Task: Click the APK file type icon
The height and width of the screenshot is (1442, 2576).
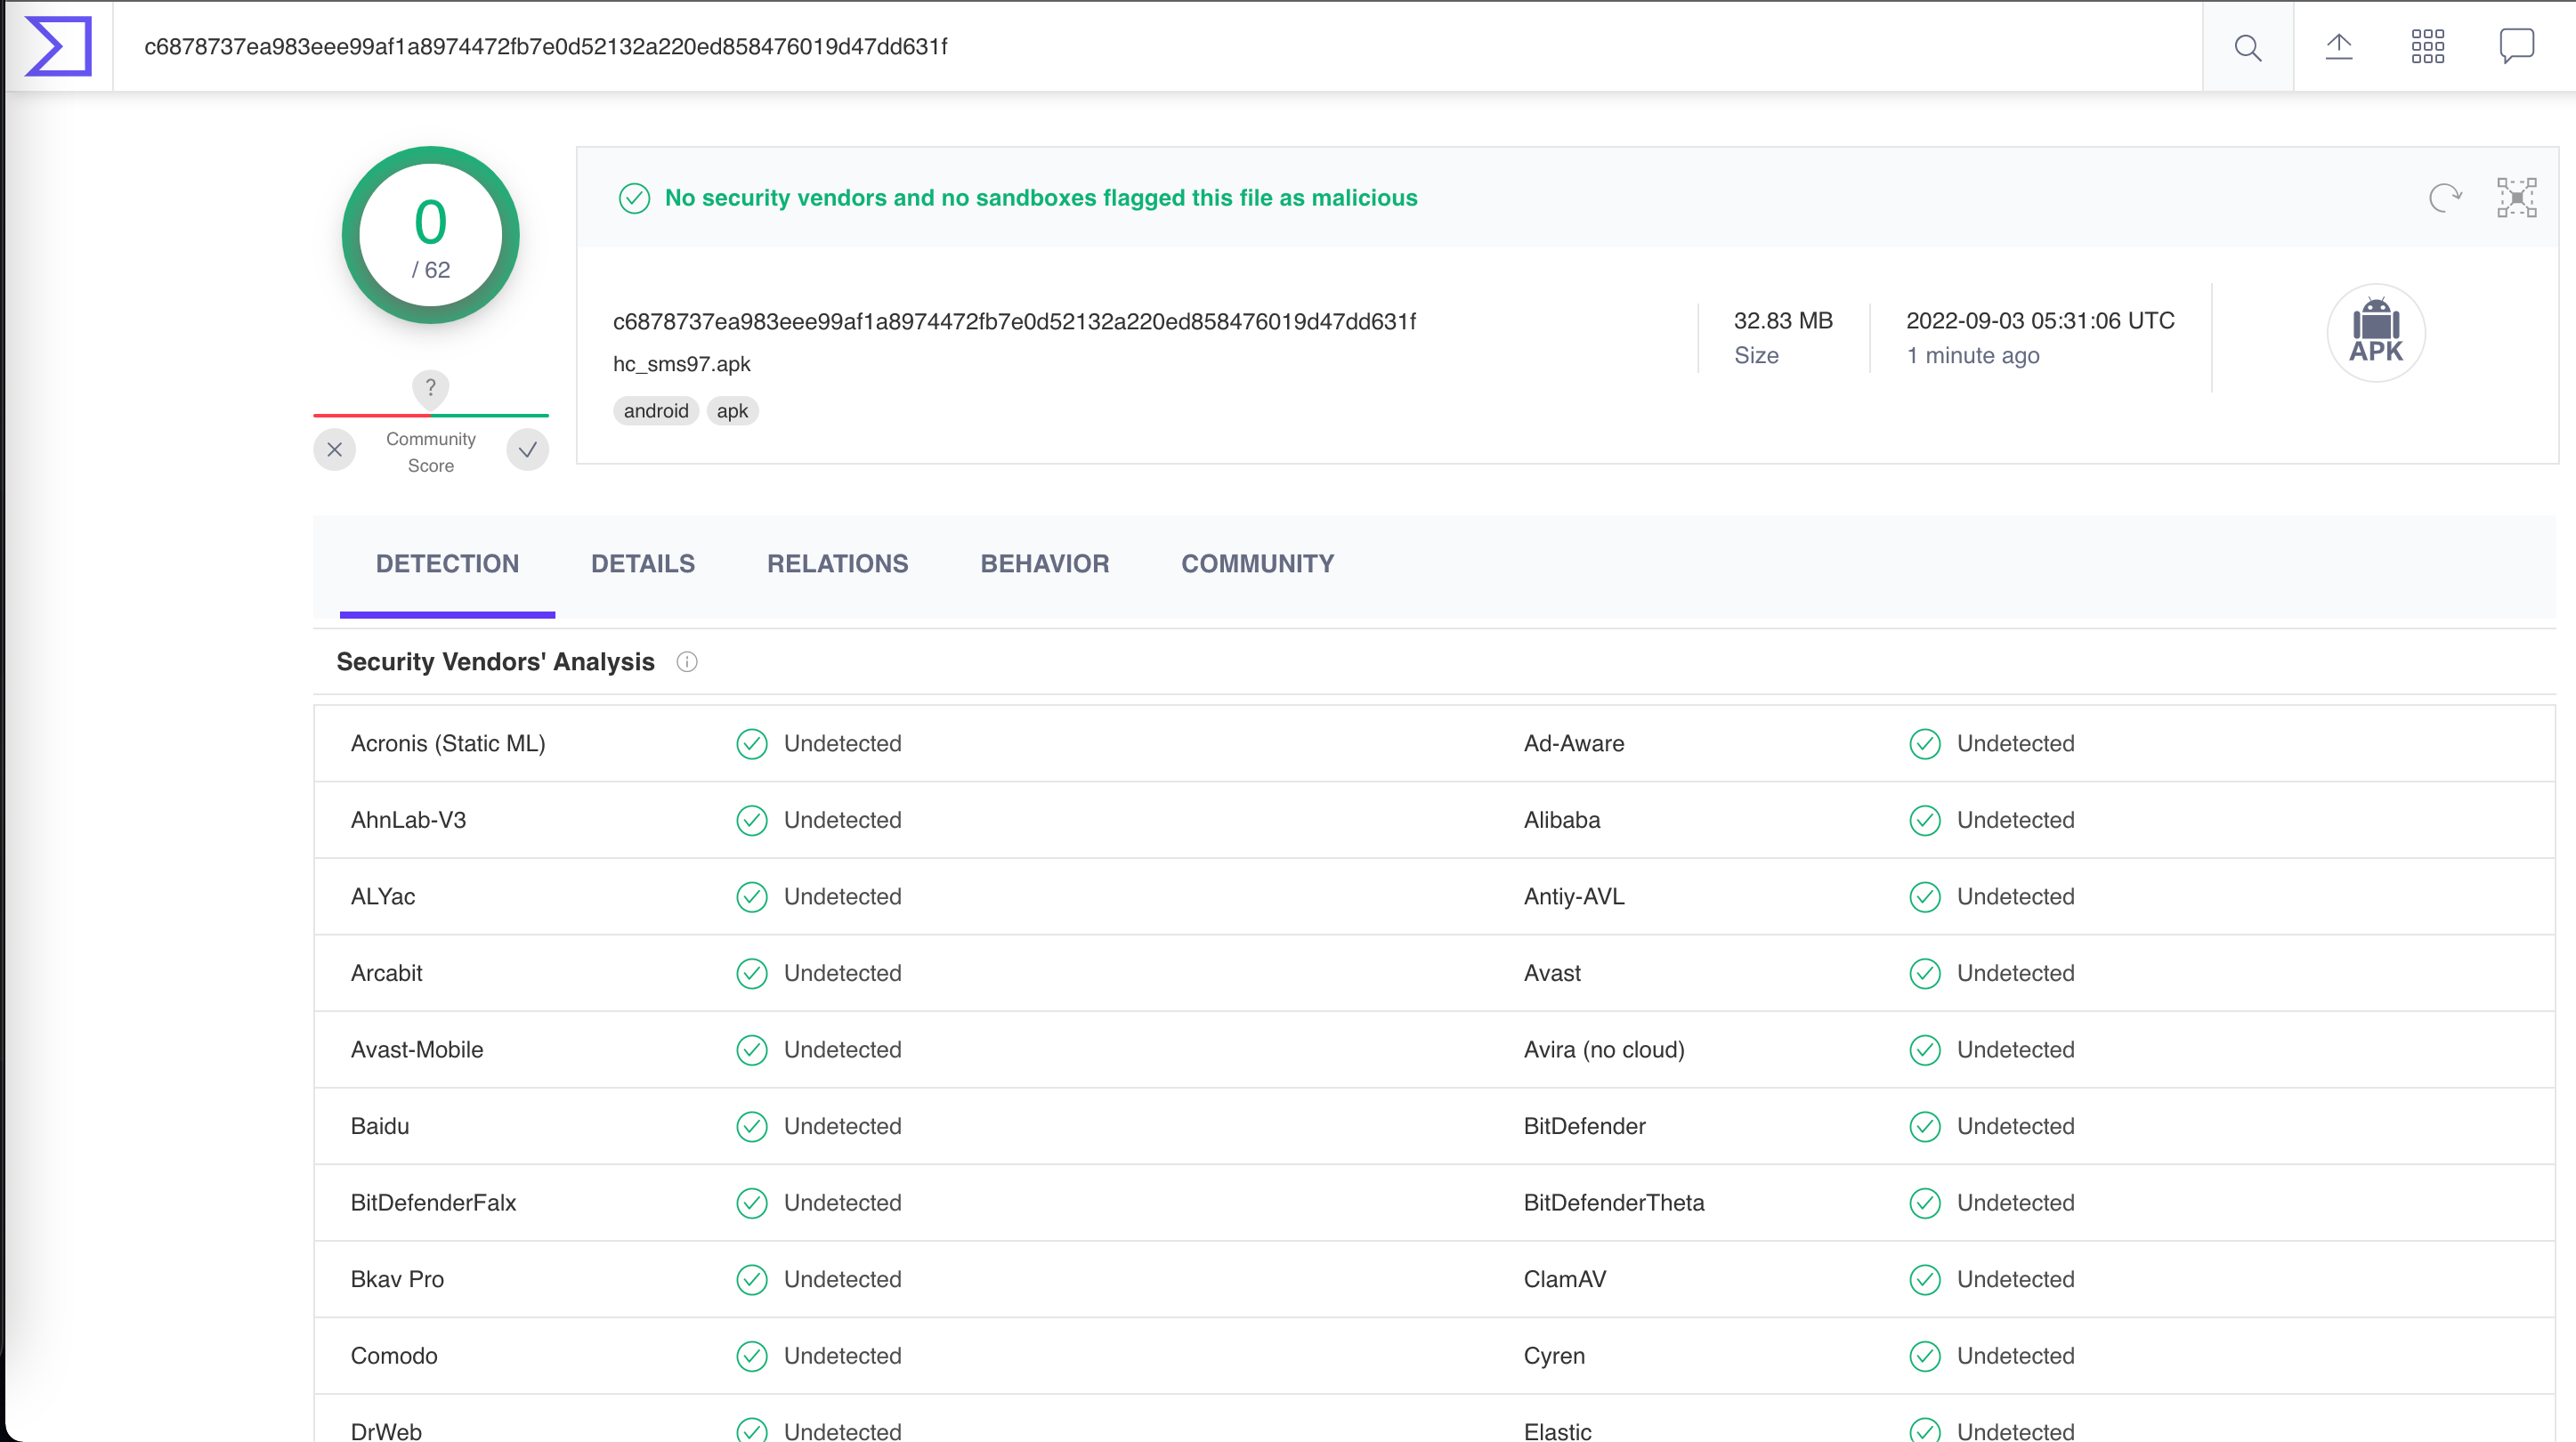Action: tap(2375, 332)
